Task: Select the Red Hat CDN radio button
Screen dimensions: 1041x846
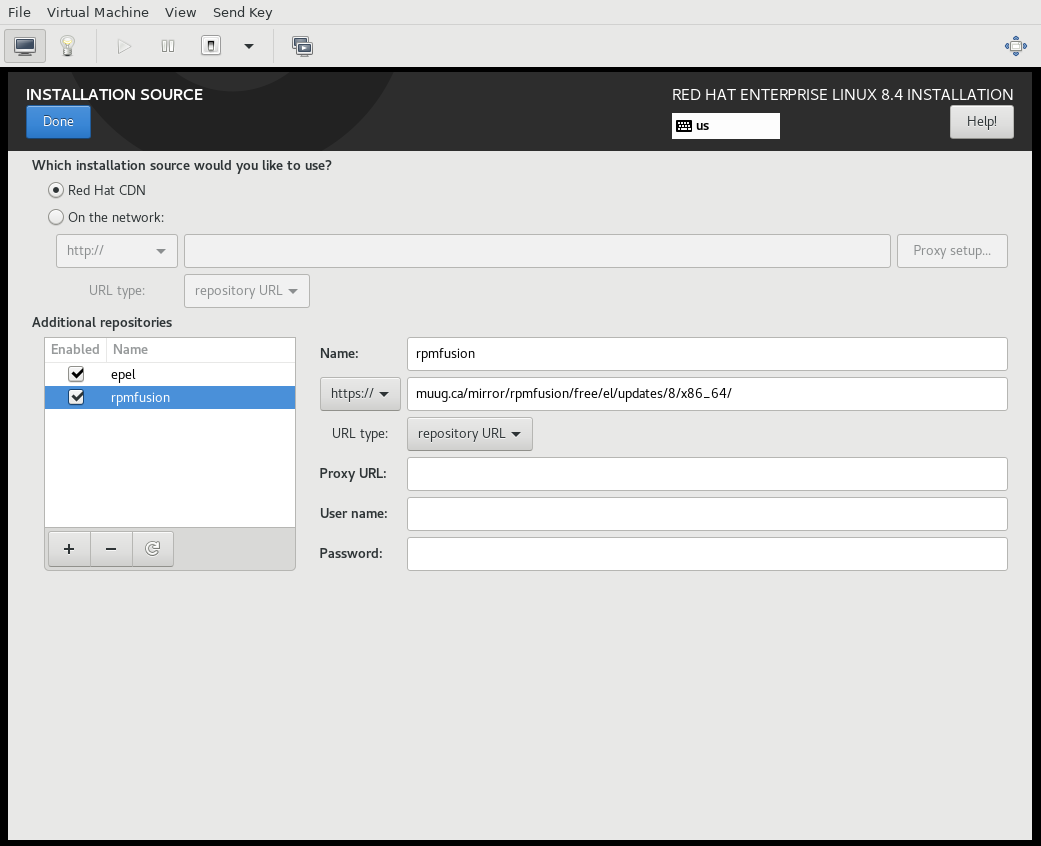Action: [x=56, y=190]
